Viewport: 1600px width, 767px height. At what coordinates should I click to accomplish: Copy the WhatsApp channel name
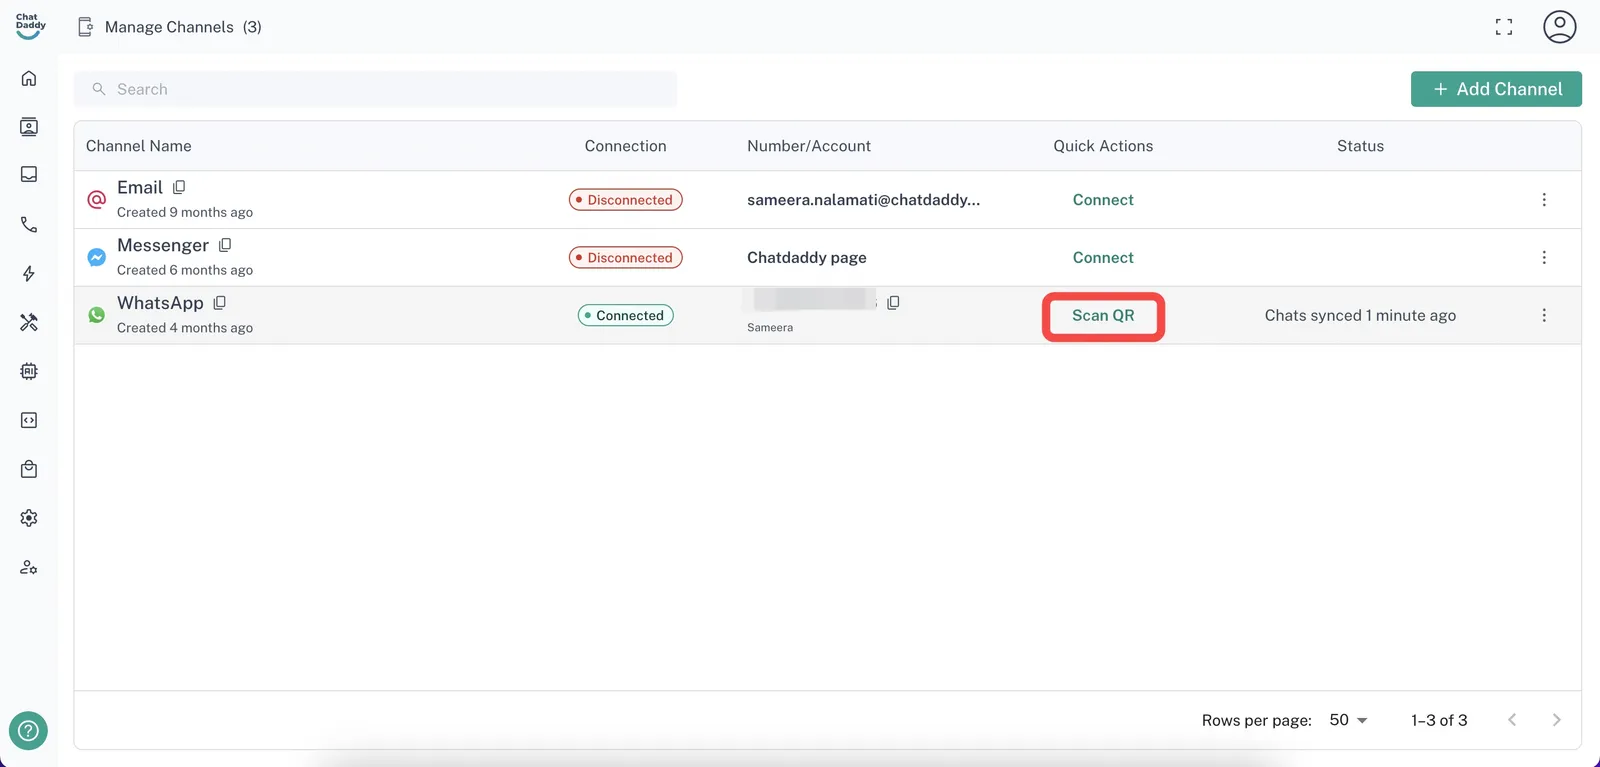[220, 303]
